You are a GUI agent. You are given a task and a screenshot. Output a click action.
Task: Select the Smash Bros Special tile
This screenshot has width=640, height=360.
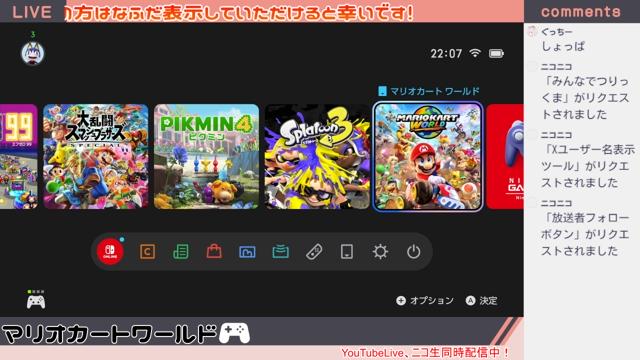[x=96, y=157]
